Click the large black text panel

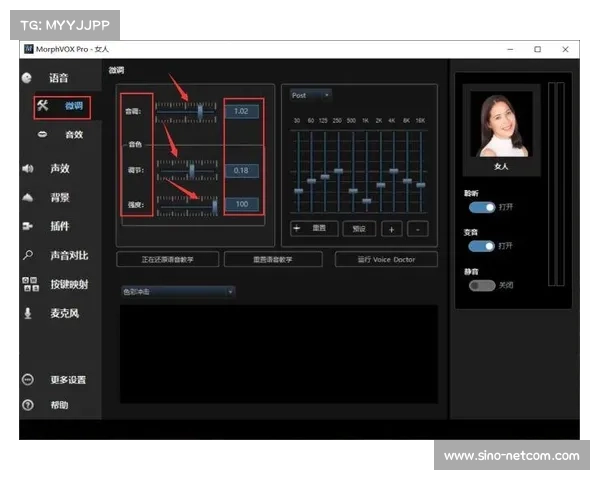tap(279, 354)
